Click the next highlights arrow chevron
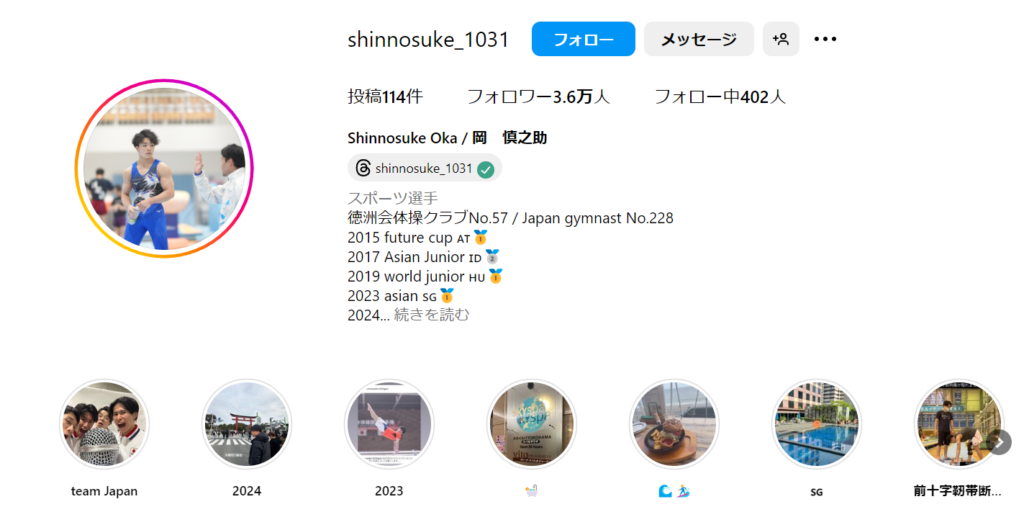Viewport: 1024px width, 530px height. (x=999, y=443)
